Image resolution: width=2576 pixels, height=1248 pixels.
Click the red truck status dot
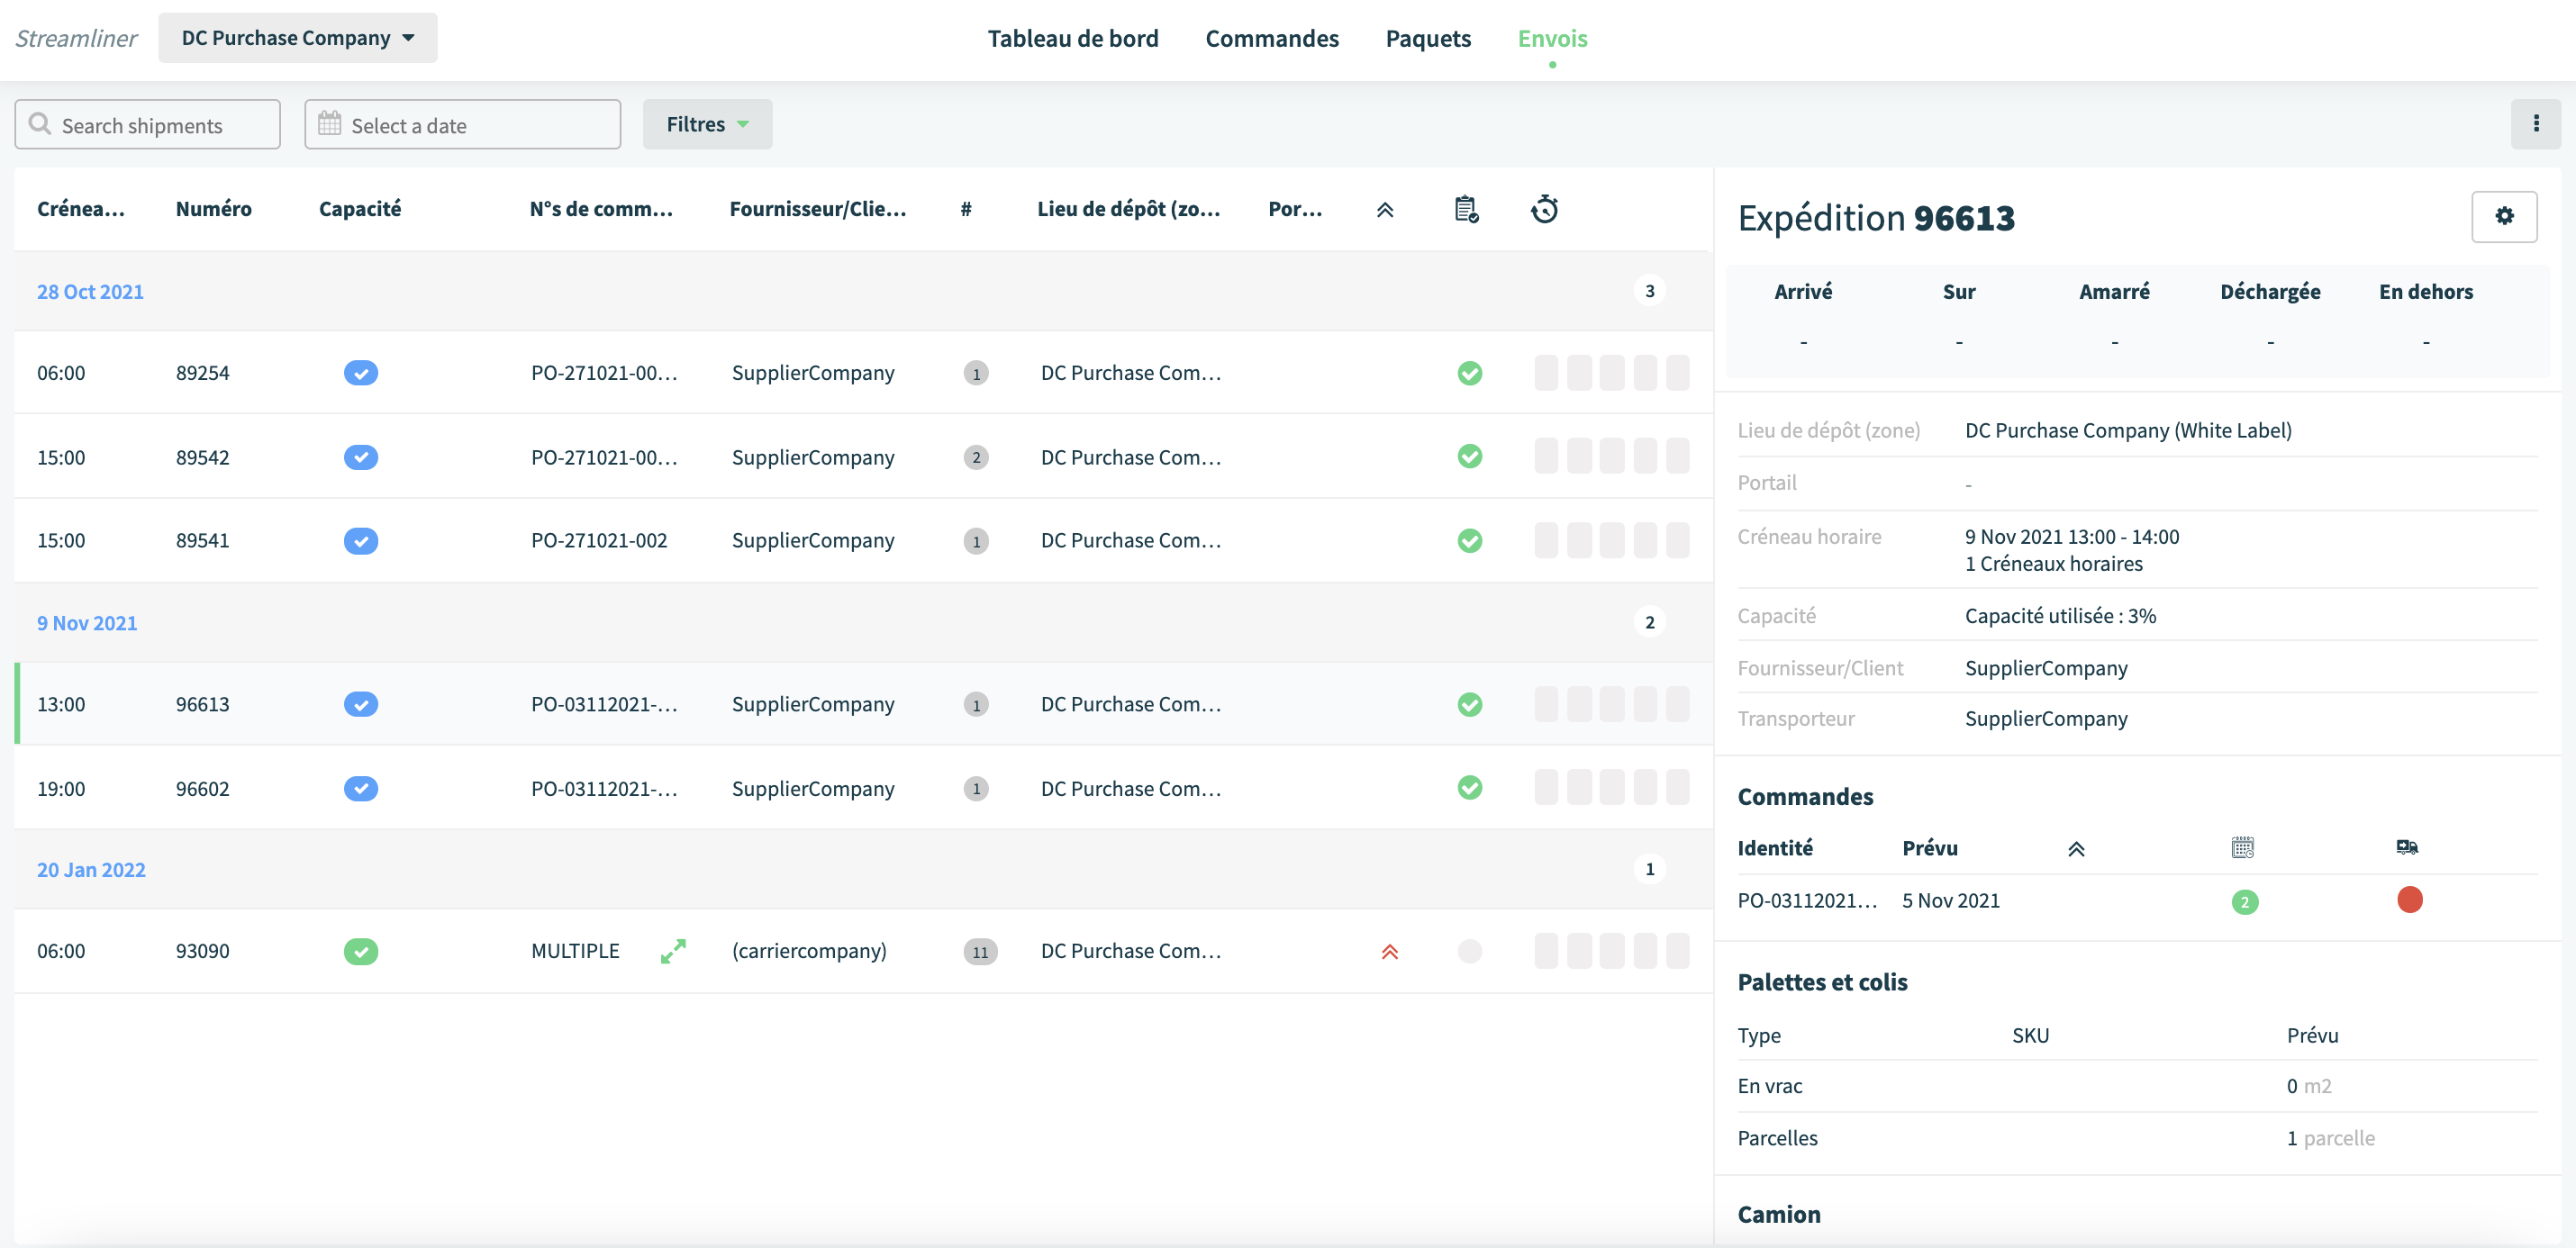[x=2409, y=900]
